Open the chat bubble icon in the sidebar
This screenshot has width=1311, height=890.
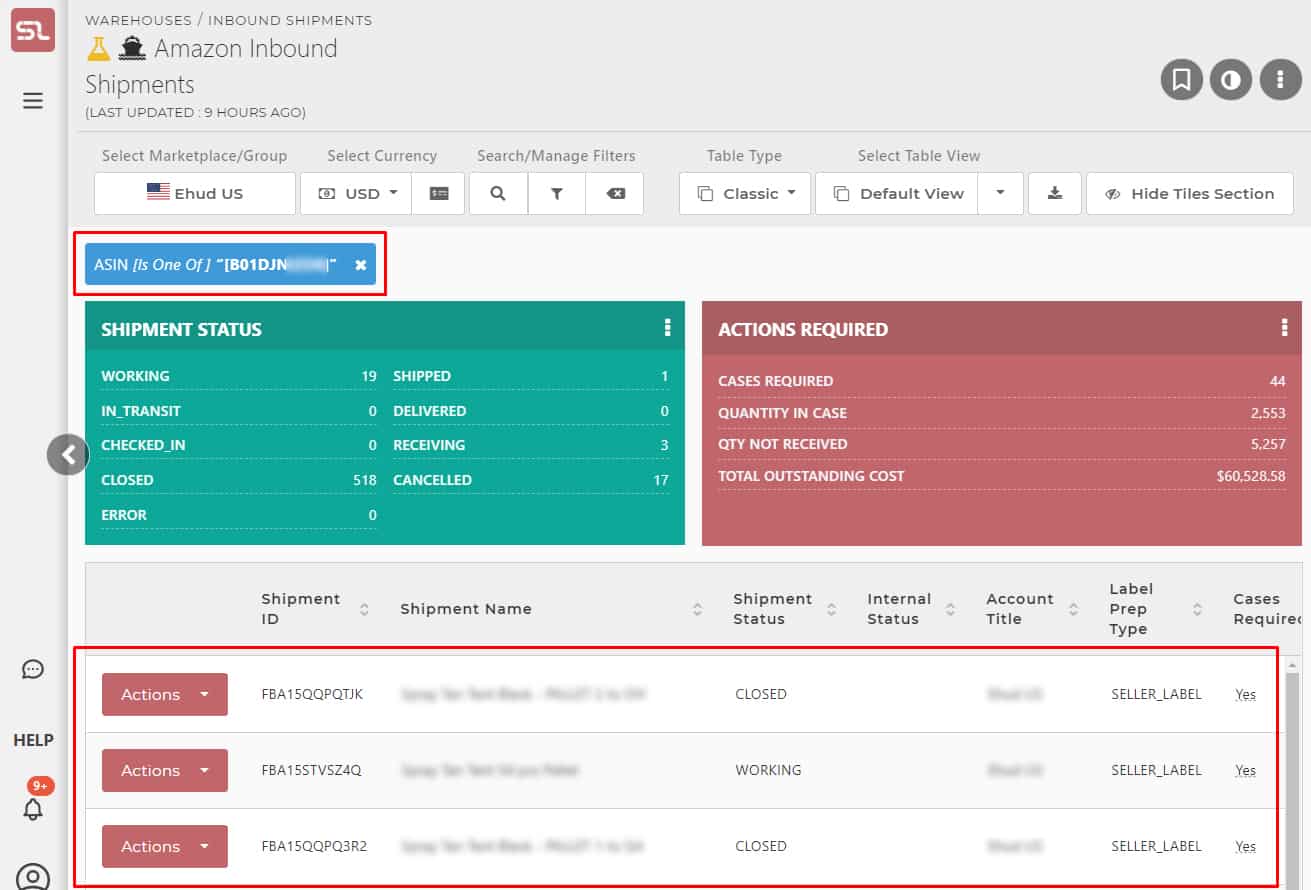pos(33,669)
